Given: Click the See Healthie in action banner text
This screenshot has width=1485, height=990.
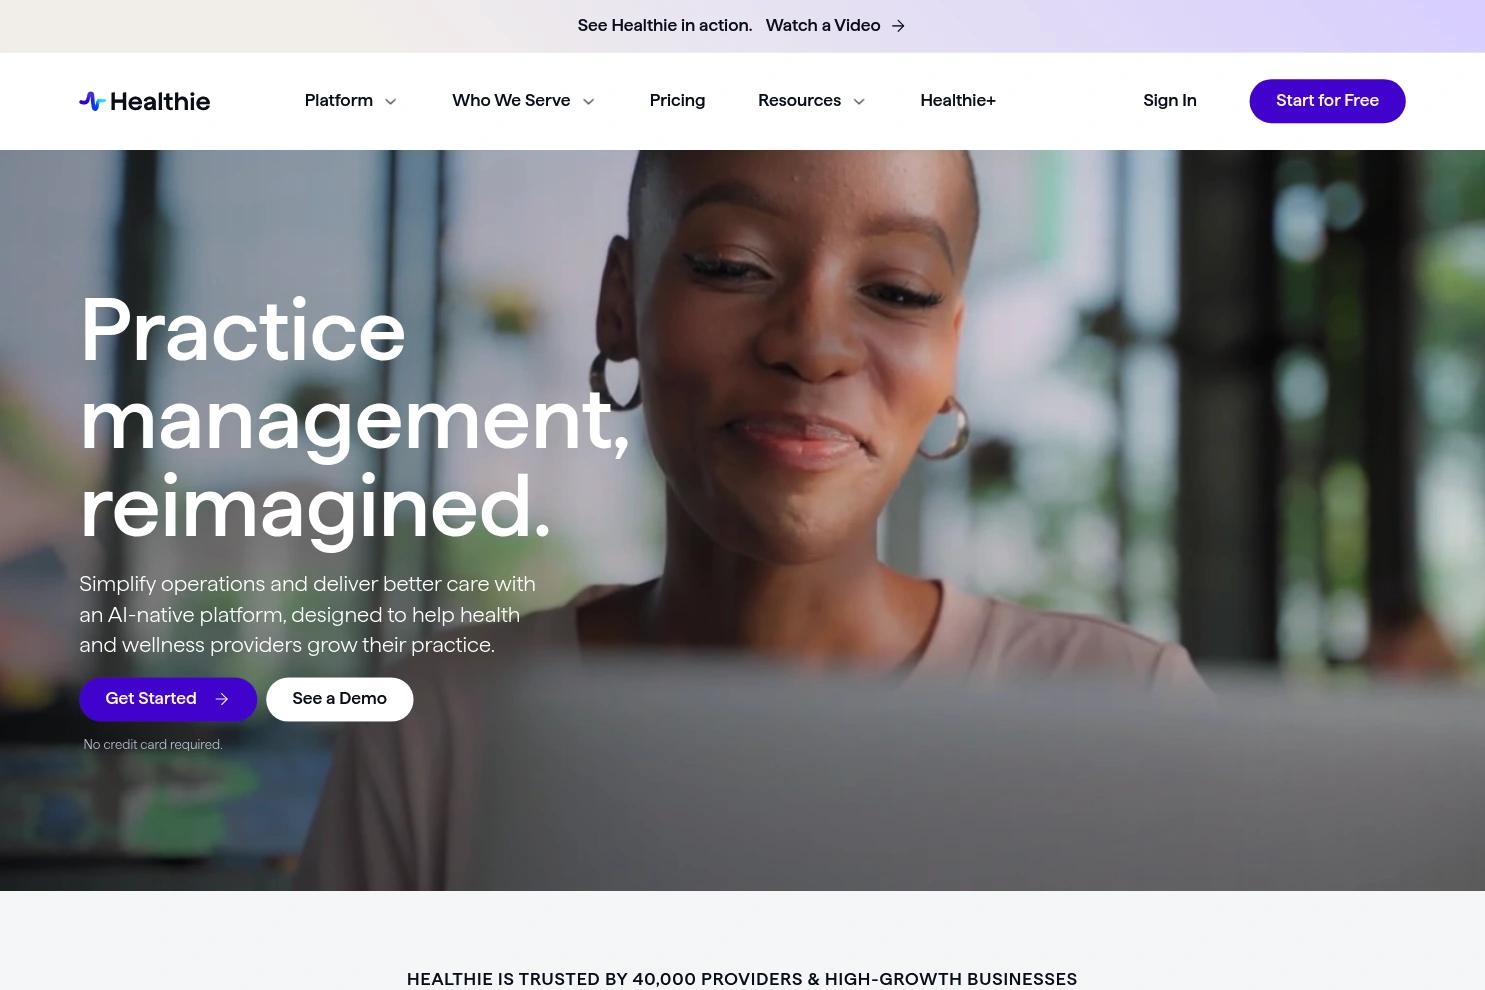Looking at the screenshot, I should click(x=665, y=26).
